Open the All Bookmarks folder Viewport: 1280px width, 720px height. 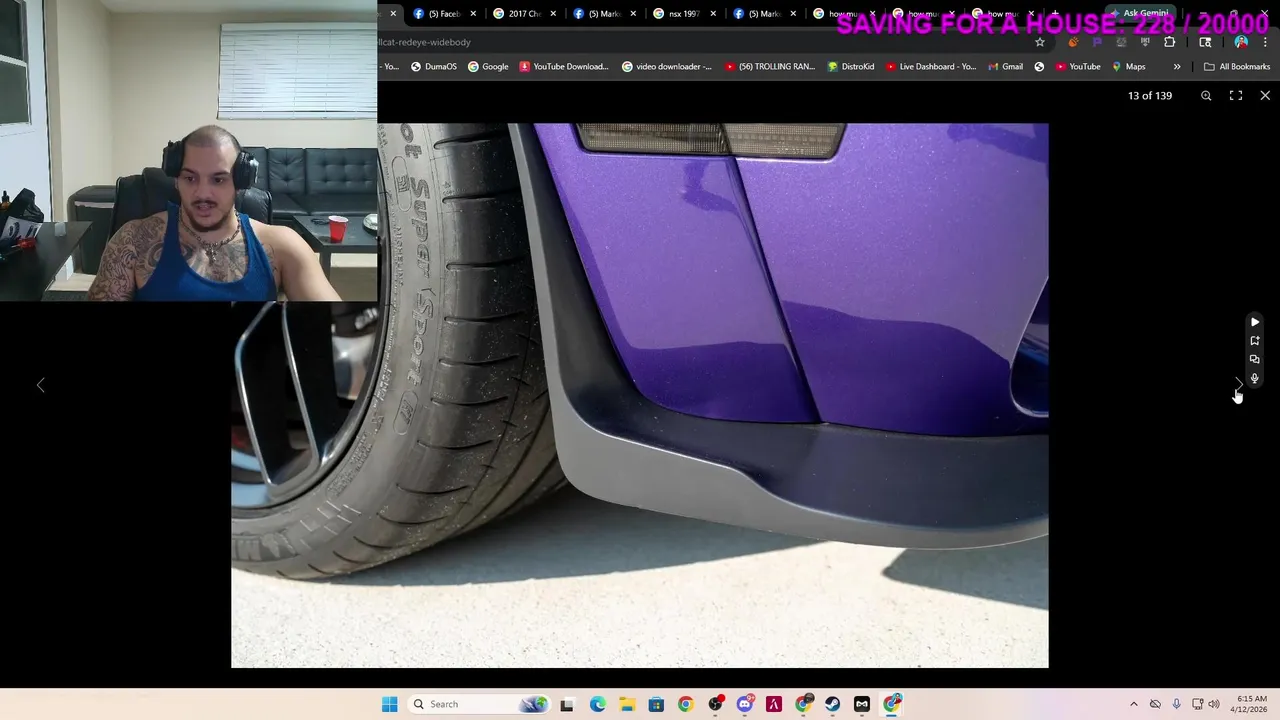(1237, 67)
